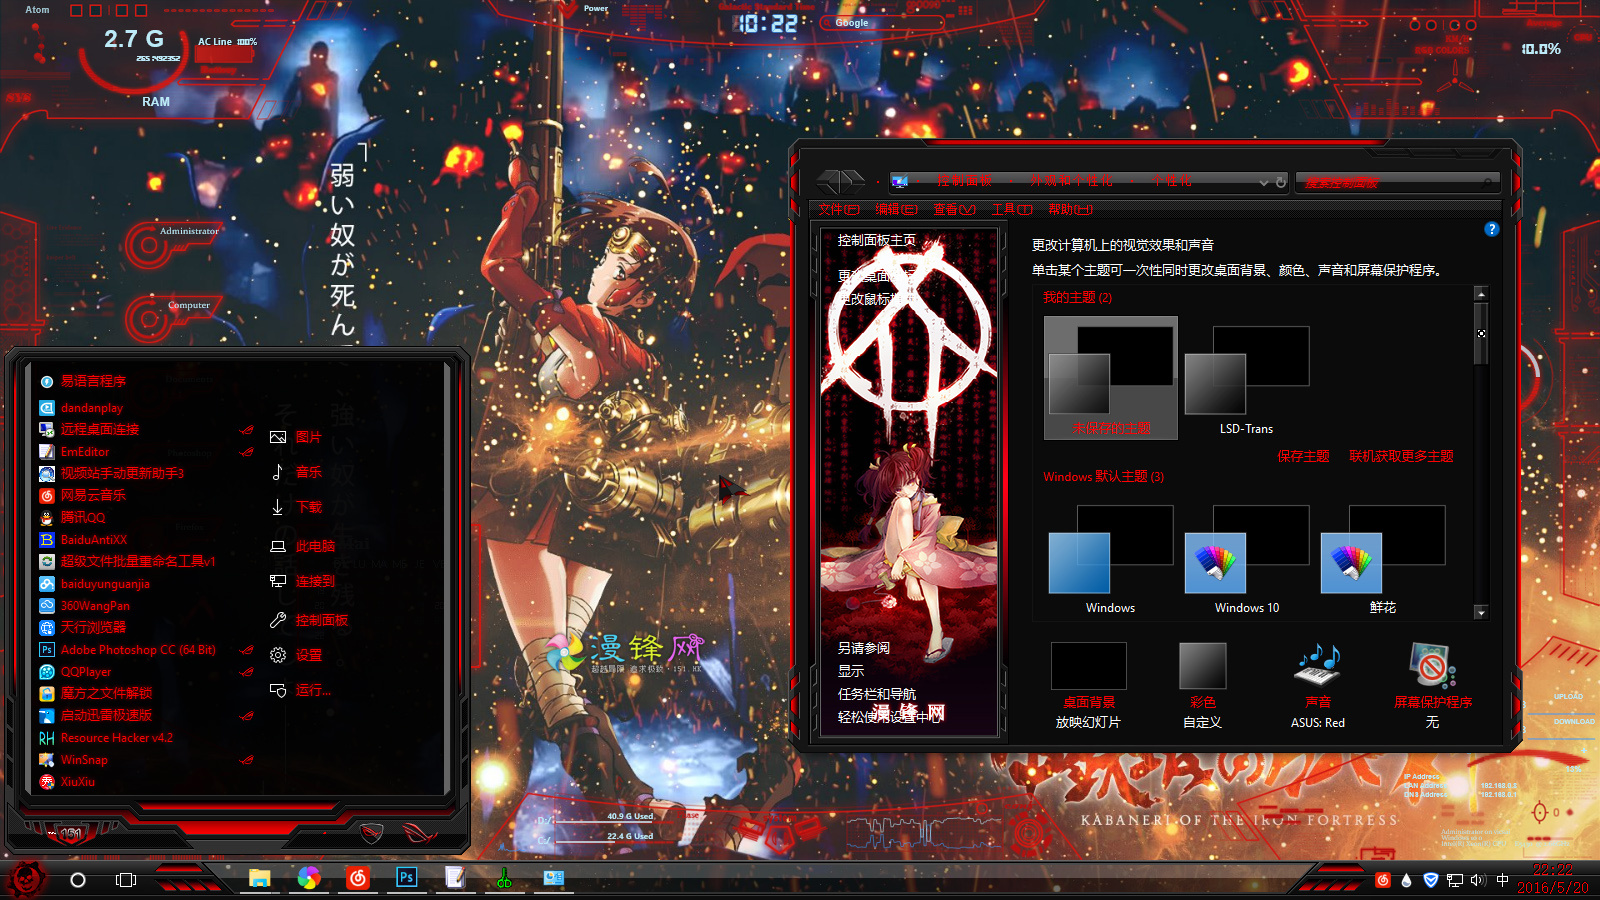Click the 保存主题 save theme link
Image resolution: width=1600 pixels, height=900 pixels.
pyautogui.click(x=1304, y=456)
